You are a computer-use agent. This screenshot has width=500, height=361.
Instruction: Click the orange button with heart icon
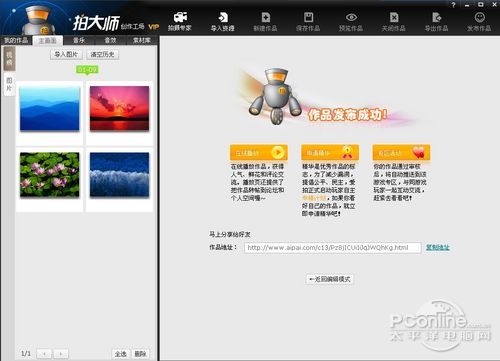coord(401,153)
